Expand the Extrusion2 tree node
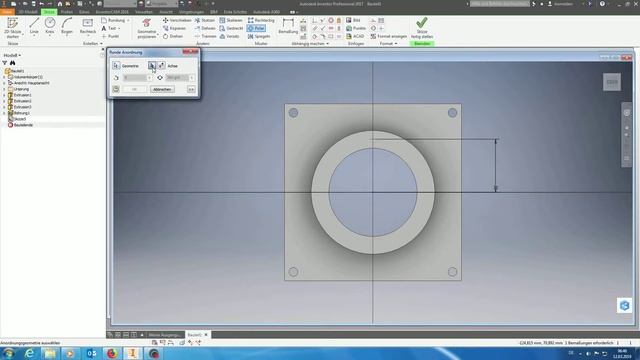The height and width of the screenshot is (360, 640). 4,101
